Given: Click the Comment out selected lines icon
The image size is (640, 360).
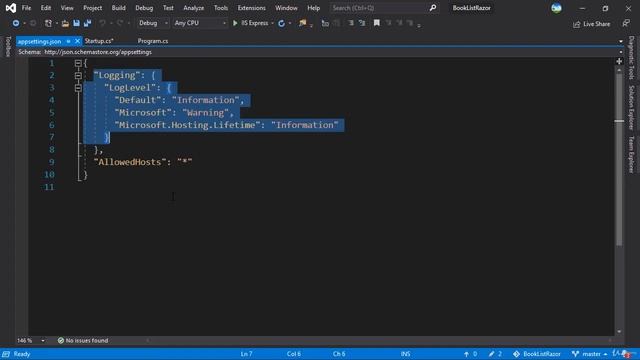Looking at the screenshot, I should coord(351,23).
